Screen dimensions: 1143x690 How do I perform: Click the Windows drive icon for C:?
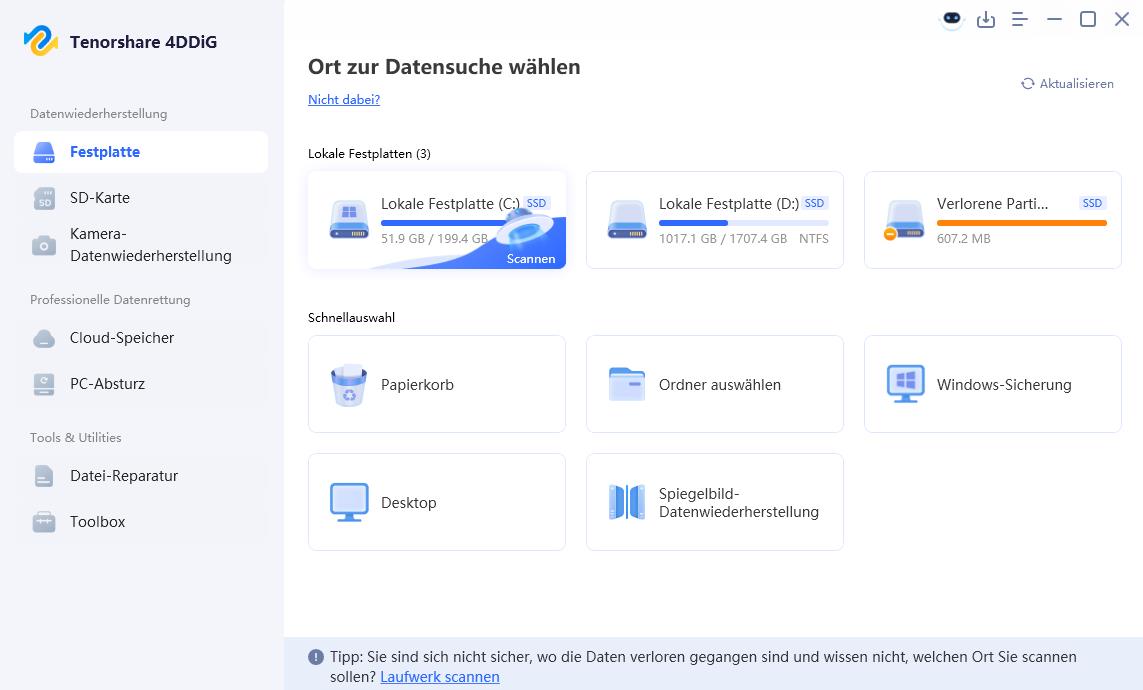click(349, 219)
